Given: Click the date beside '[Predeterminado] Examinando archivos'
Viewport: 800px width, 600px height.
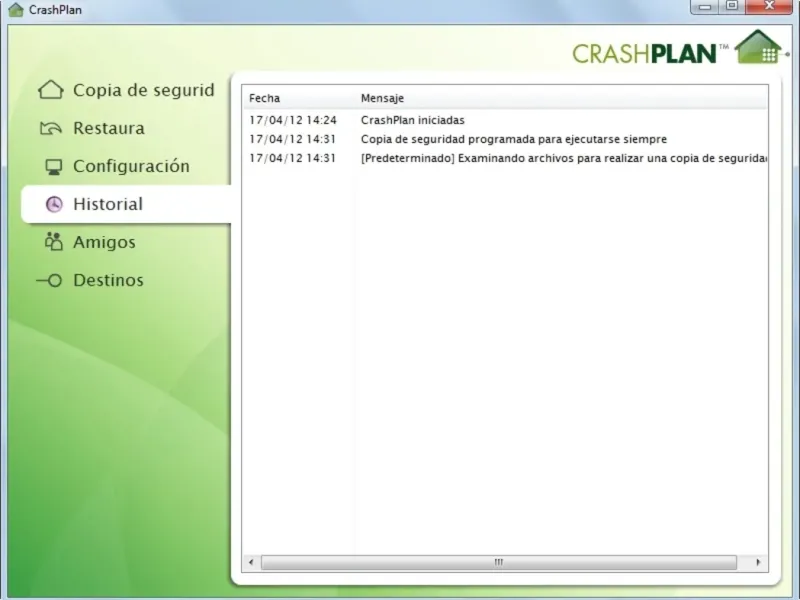Looking at the screenshot, I should [292, 158].
